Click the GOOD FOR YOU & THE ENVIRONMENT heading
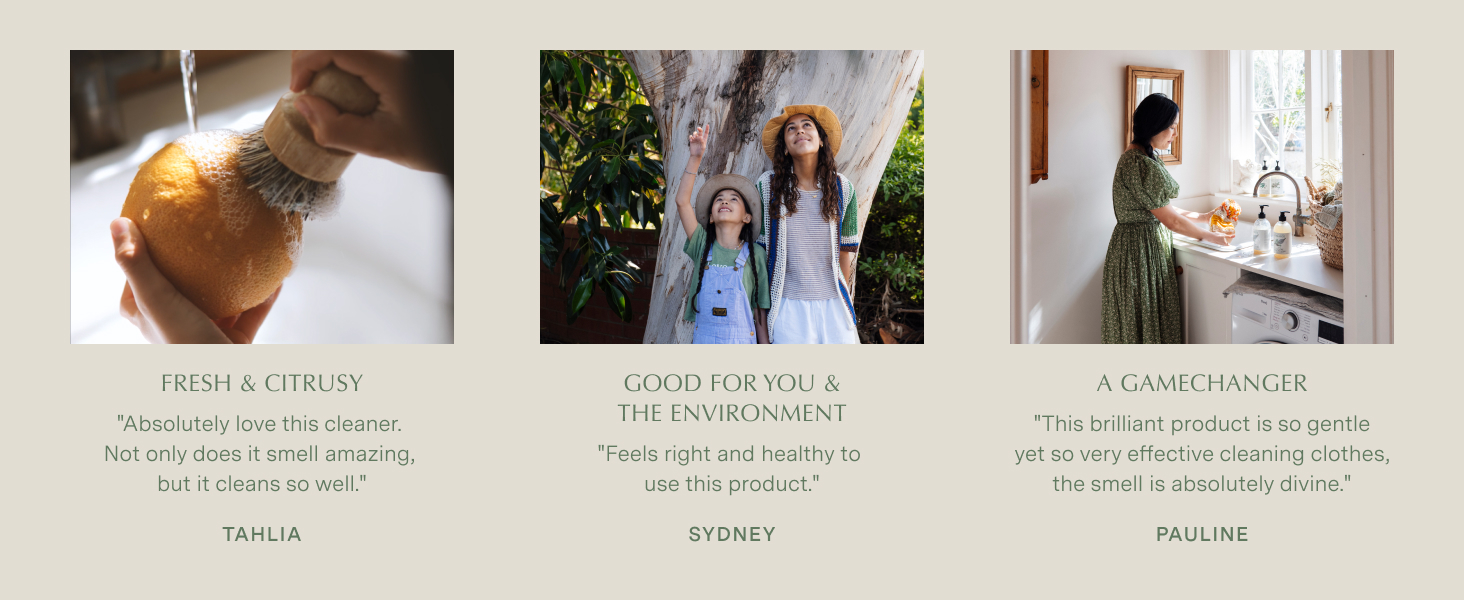The width and height of the screenshot is (1464, 600). tap(732, 398)
